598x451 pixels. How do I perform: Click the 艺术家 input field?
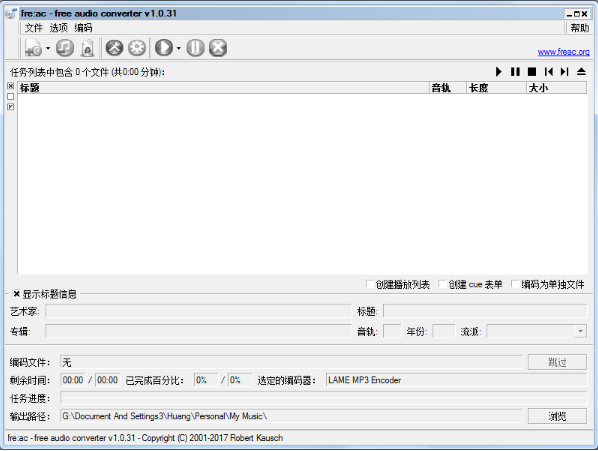(x=198, y=311)
